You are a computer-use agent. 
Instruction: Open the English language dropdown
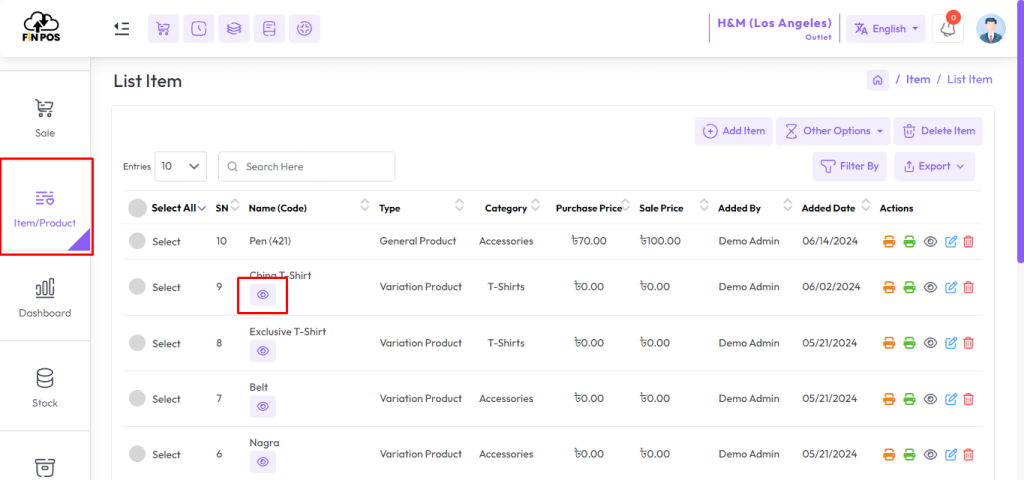click(886, 29)
